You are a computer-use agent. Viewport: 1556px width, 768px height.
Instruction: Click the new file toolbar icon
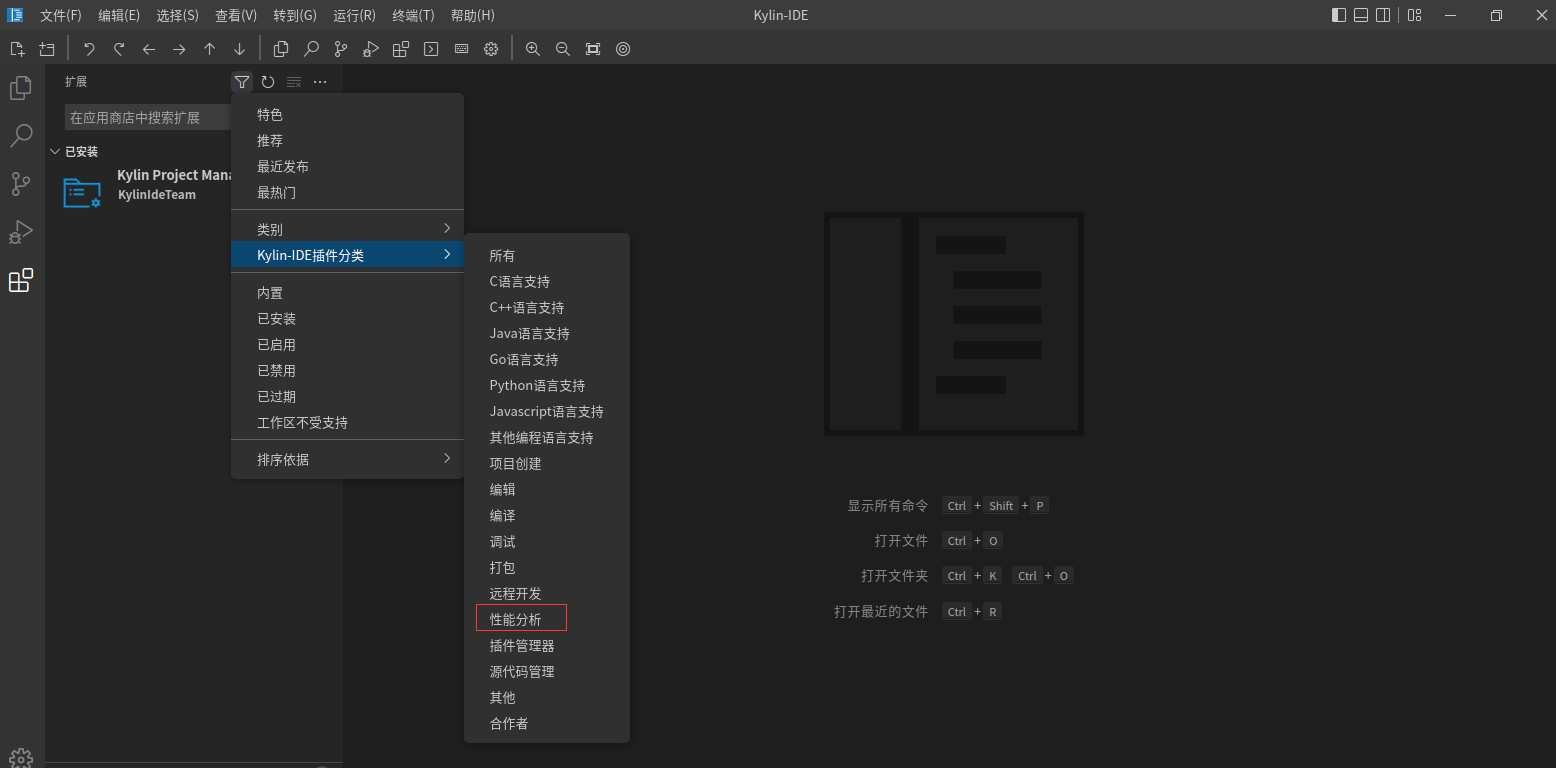click(17, 49)
